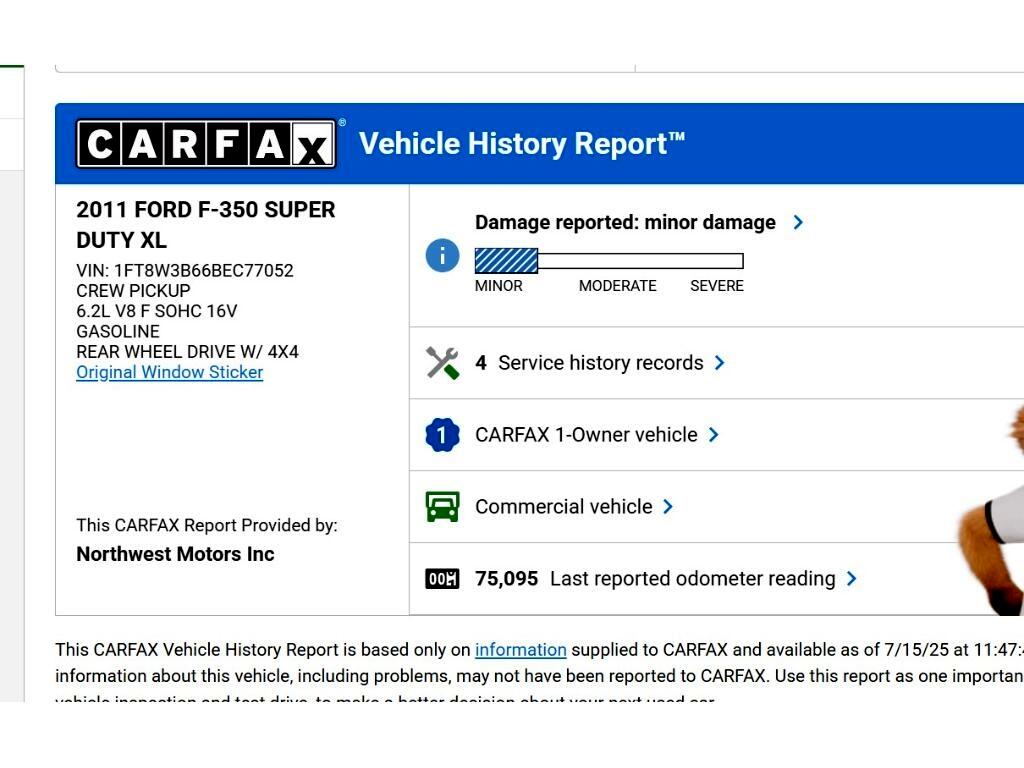The width and height of the screenshot is (1024, 768).
Task: Click the blue 1-Owner badge icon
Action: click(x=442, y=435)
